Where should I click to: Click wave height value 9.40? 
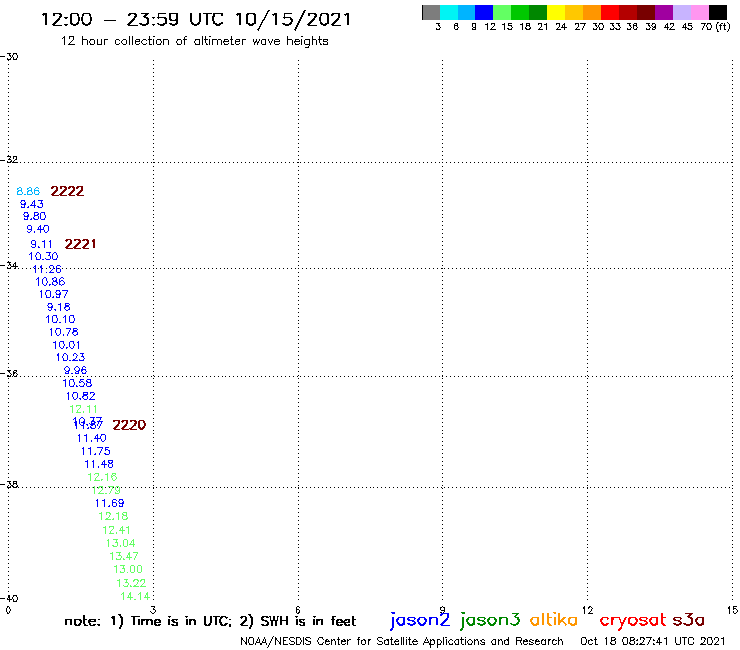pos(38,229)
